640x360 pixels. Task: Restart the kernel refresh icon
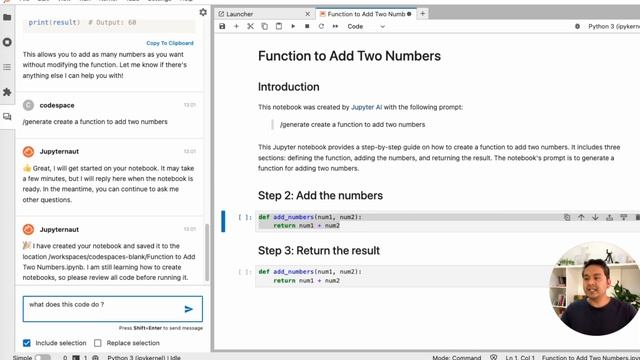pyautogui.click(x=321, y=26)
